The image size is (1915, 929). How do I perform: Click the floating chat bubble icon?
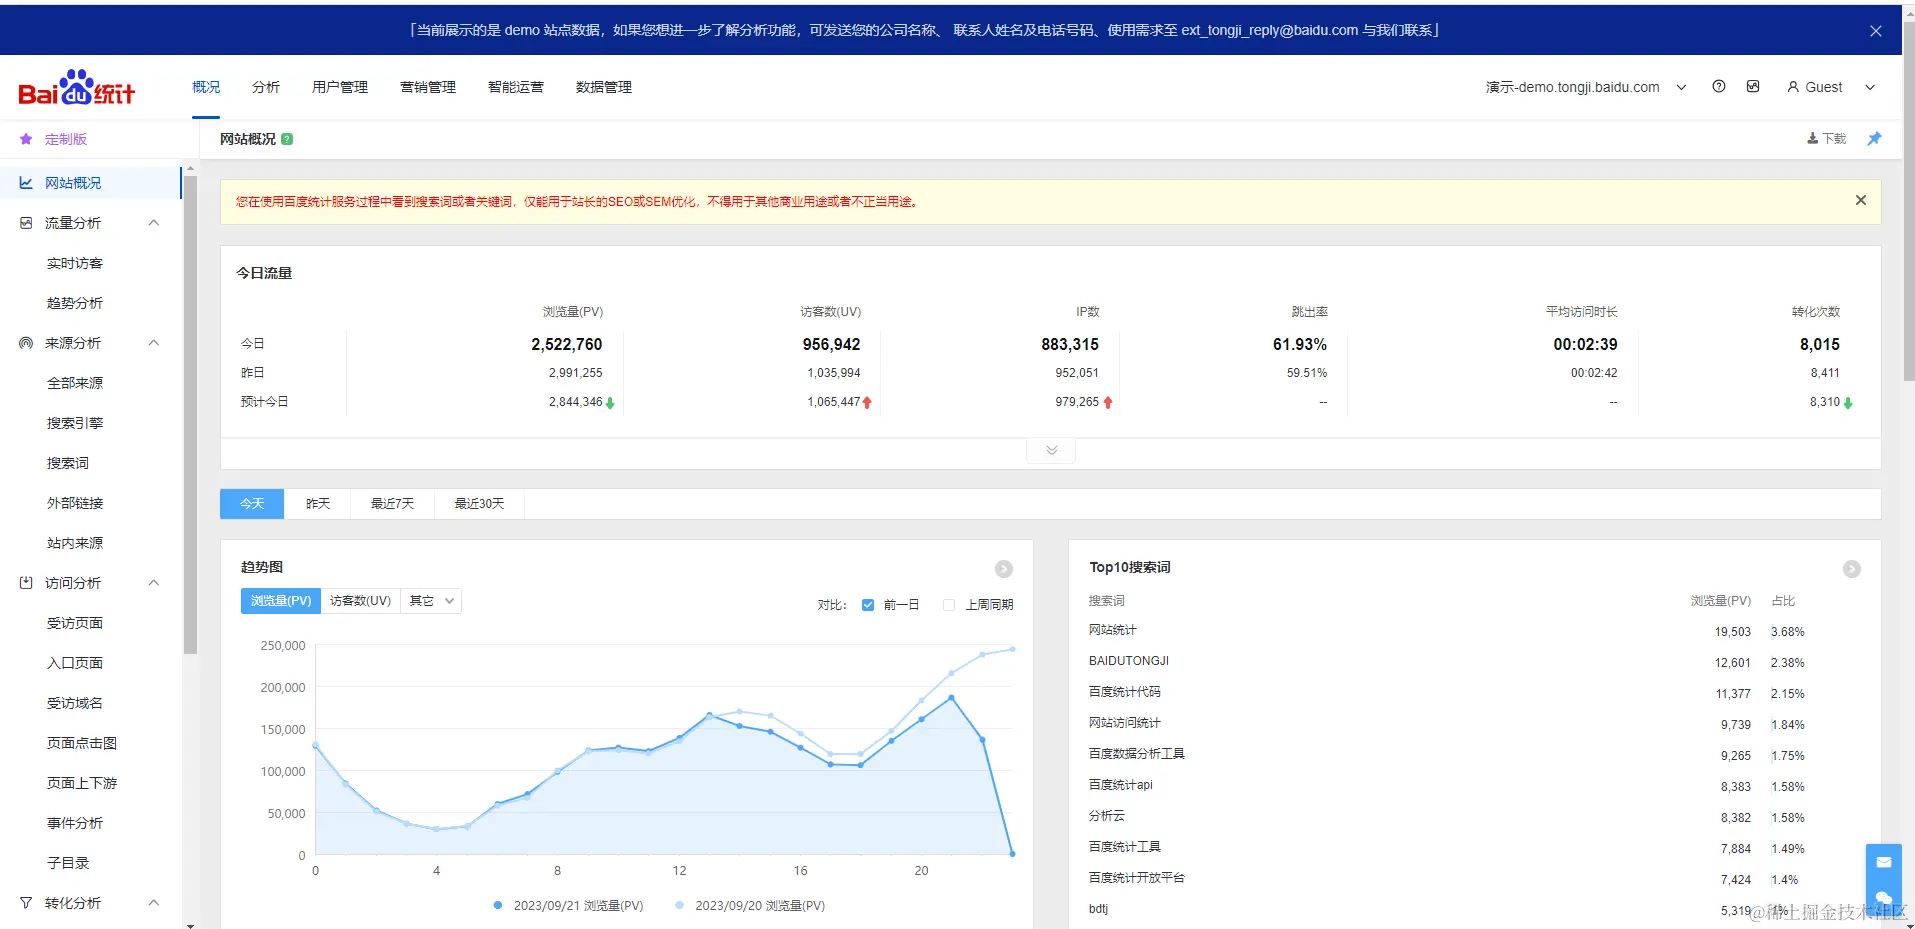tap(1884, 897)
